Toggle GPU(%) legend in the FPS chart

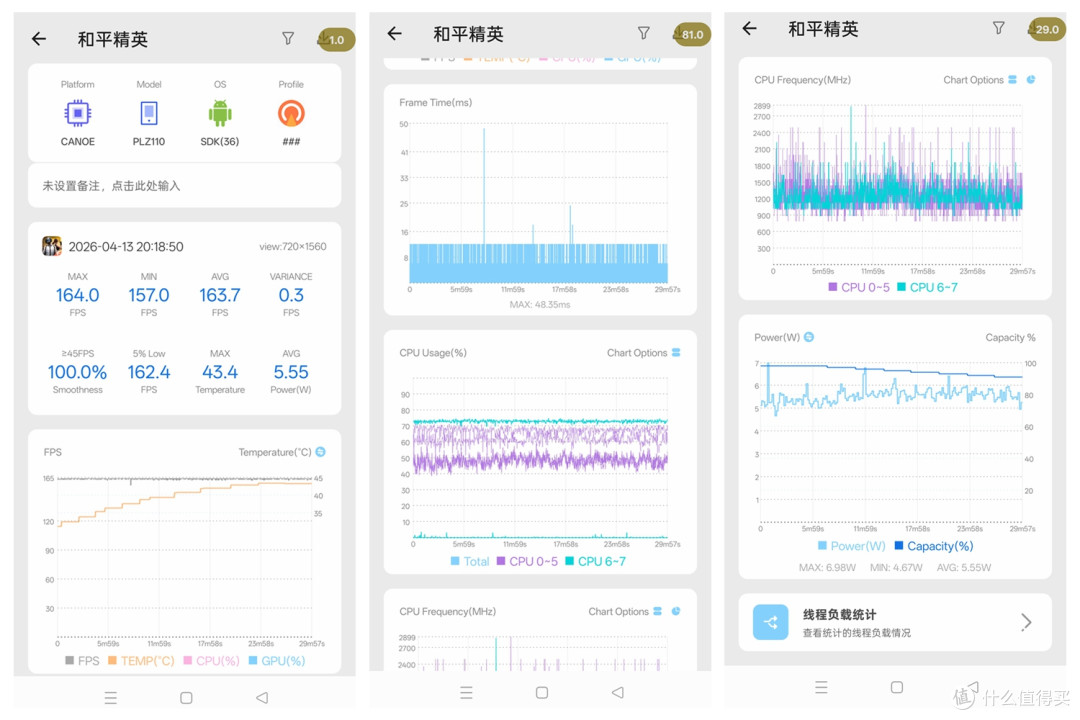pos(276,661)
